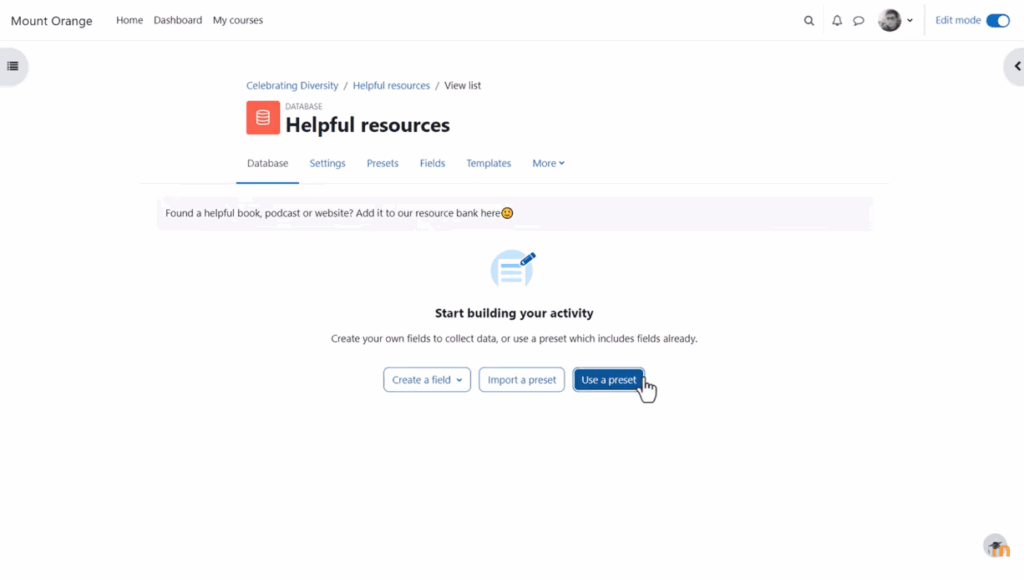Open the messaging speech bubble icon
This screenshot has width=1024, height=579.
tap(858, 20)
